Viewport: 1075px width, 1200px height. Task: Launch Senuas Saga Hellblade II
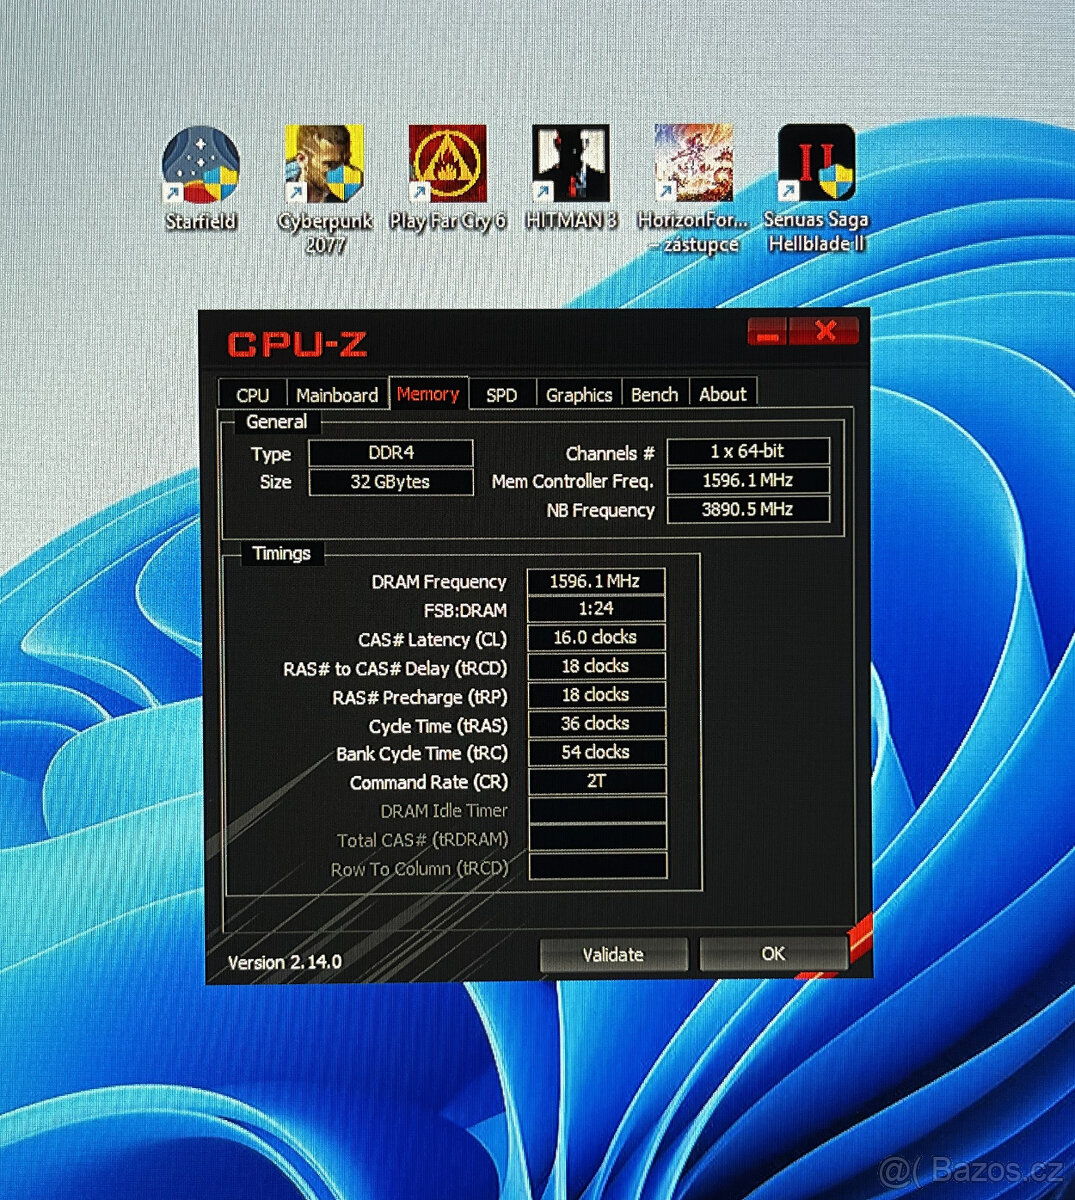[816, 165]
